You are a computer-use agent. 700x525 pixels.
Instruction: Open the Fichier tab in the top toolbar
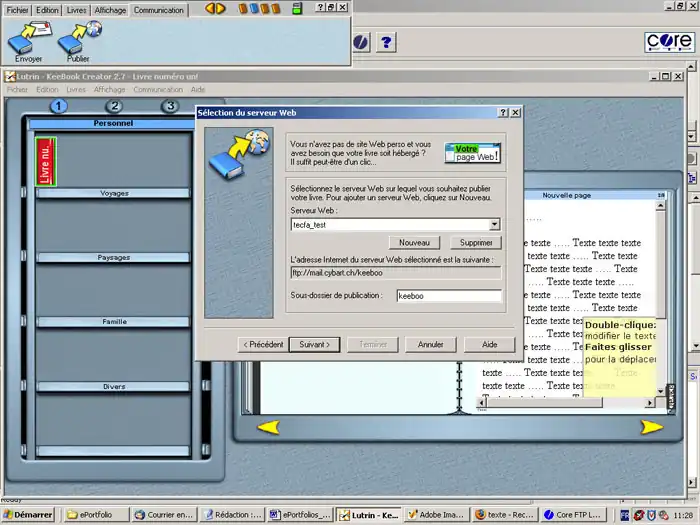point(17,10)
